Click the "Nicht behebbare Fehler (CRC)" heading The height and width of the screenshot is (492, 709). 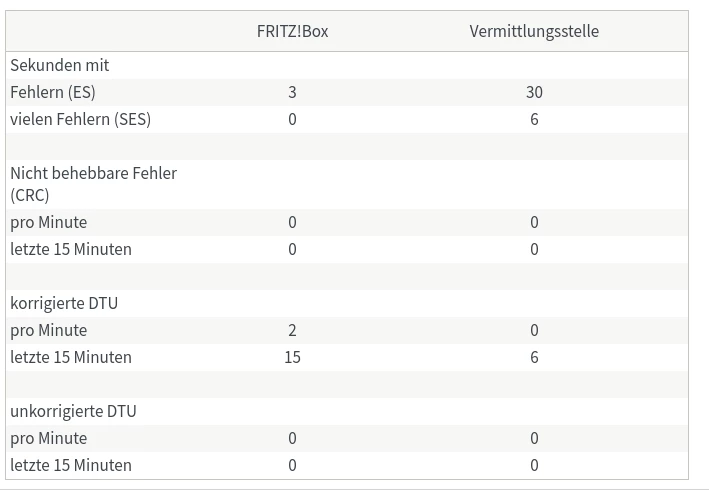(93, 183)
